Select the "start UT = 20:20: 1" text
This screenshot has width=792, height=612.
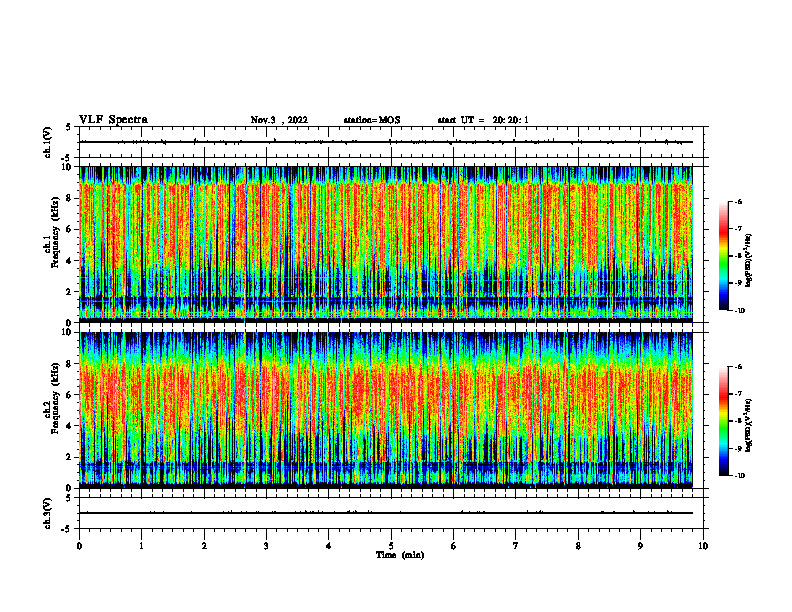tap(483, 120)
